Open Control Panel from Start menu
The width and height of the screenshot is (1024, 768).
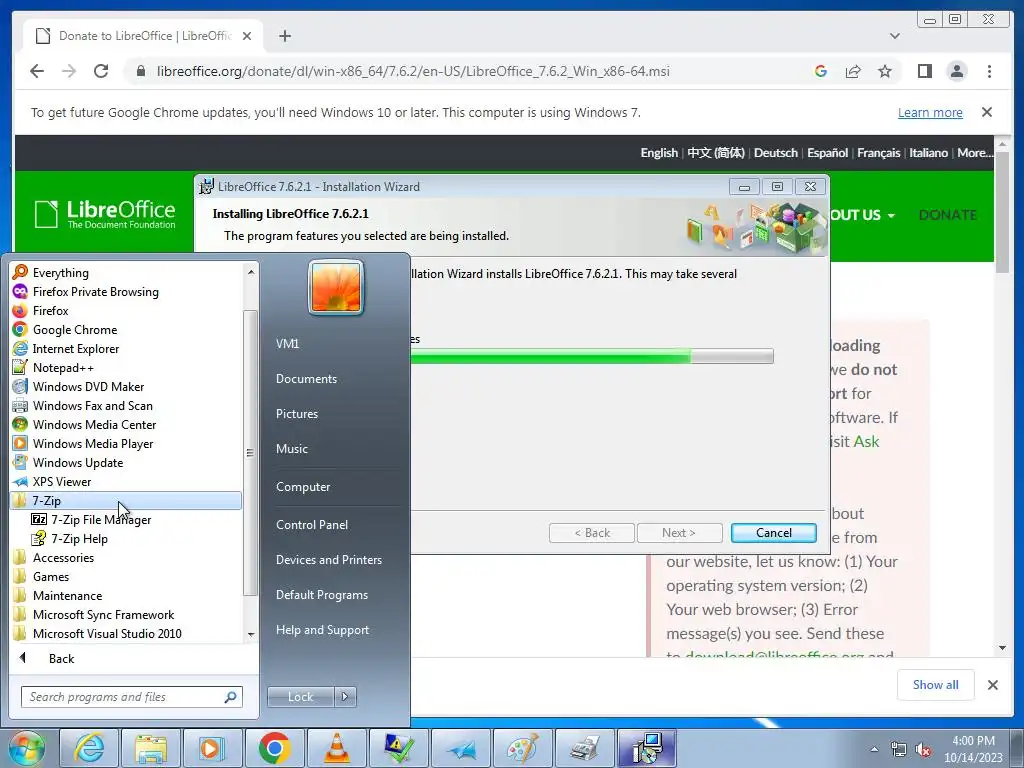click(312, 525)
